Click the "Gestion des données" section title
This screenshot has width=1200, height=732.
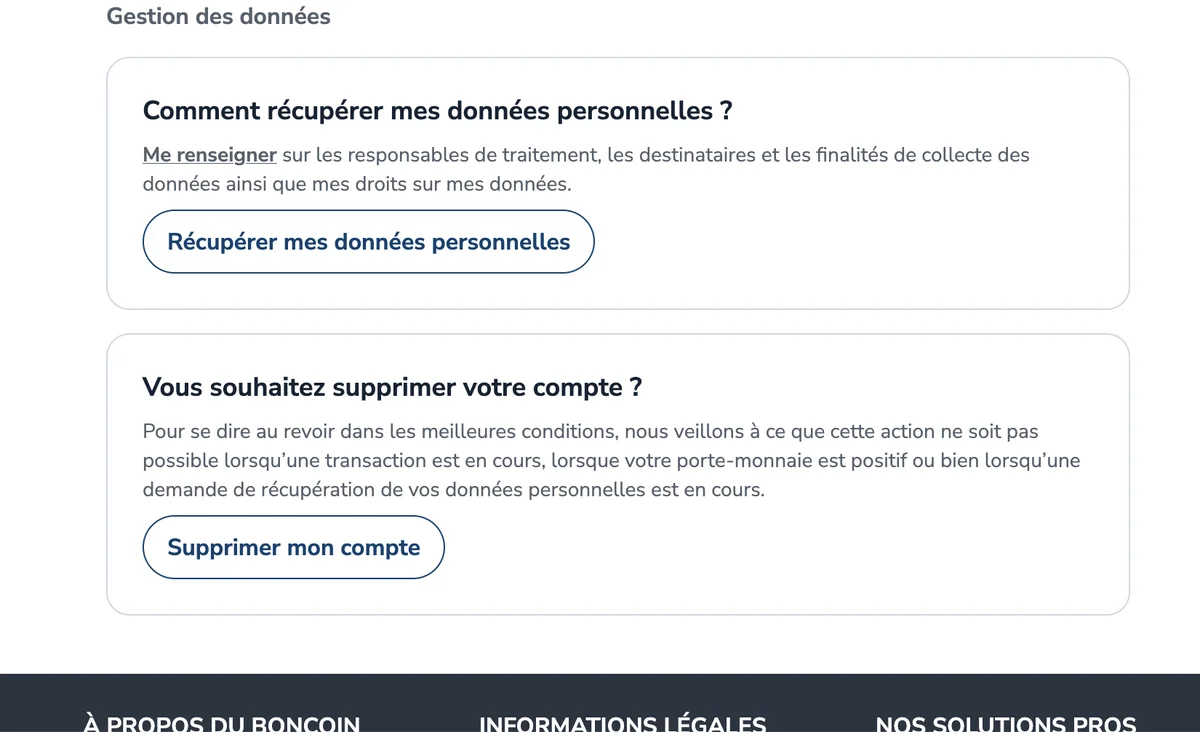[218, 16]
